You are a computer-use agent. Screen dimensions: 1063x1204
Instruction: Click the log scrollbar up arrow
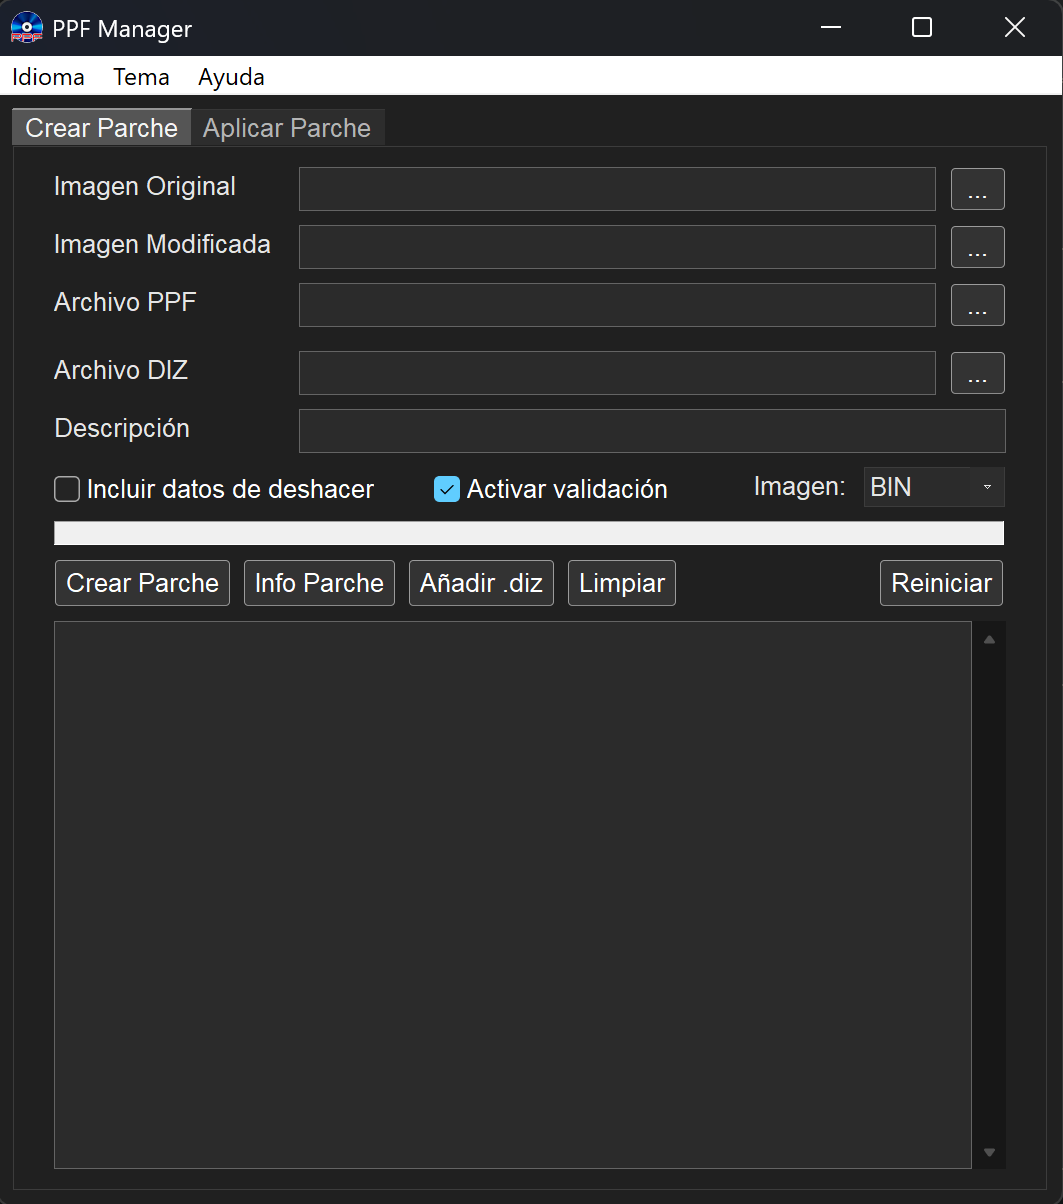(x=989, y=639)
